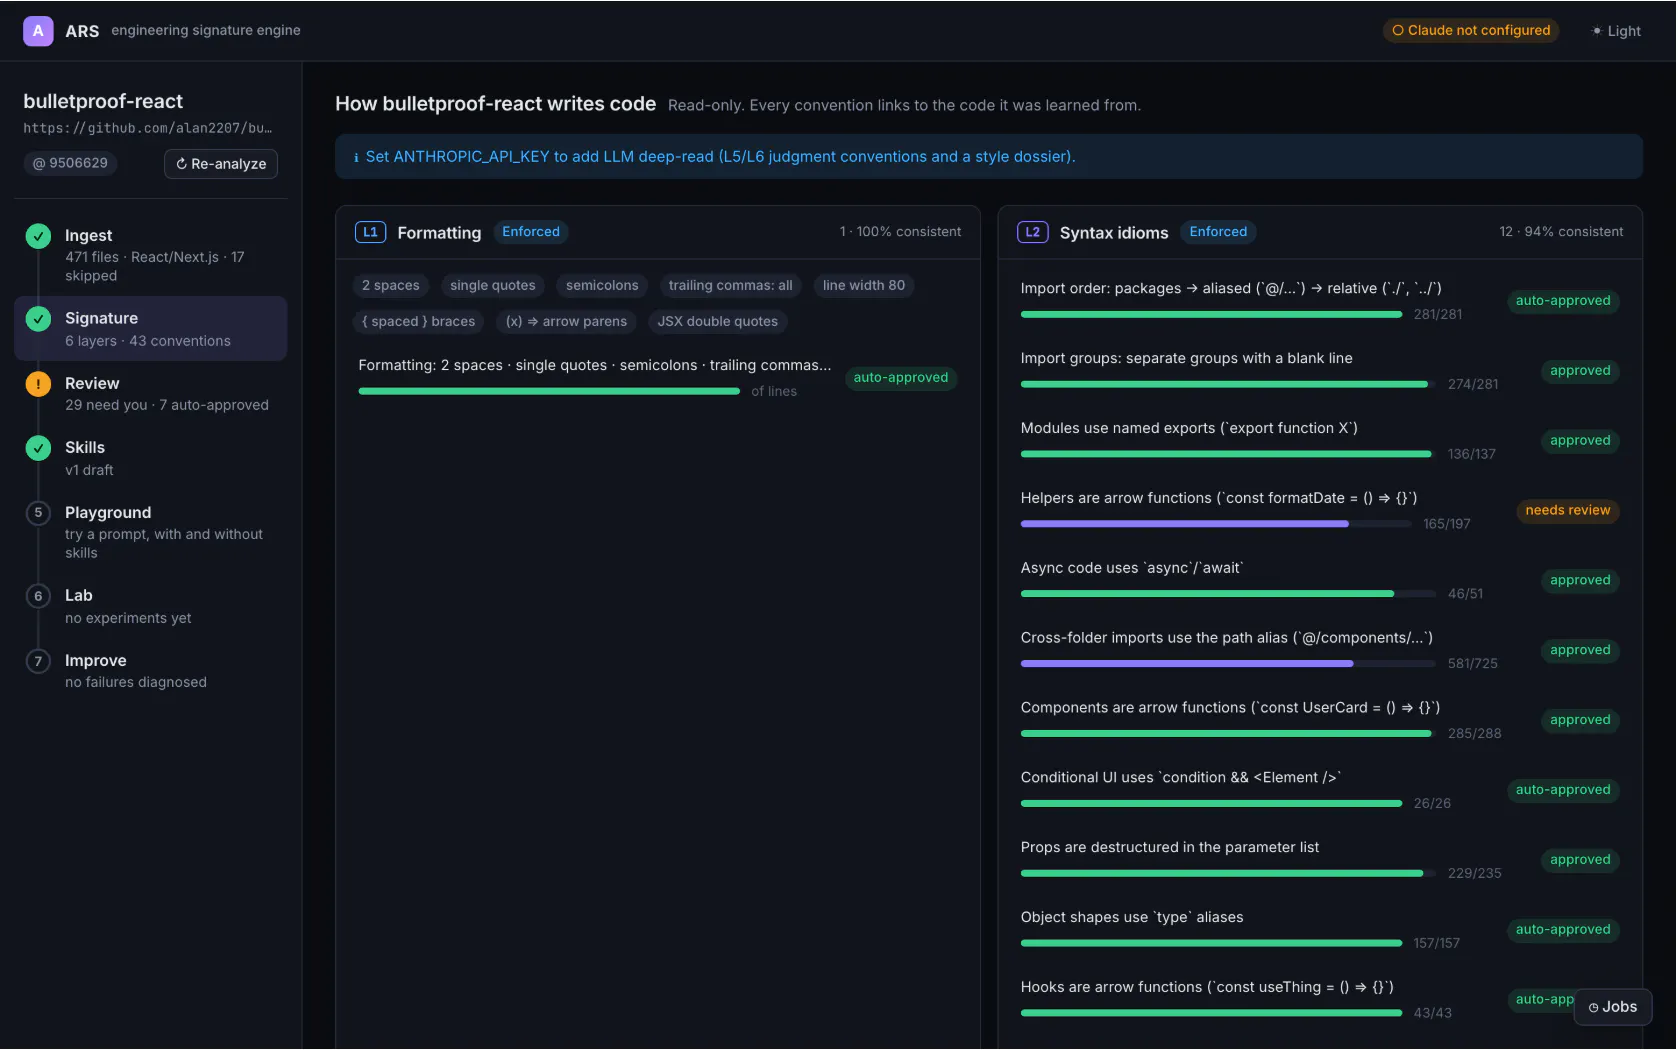Click the purple ARS logo icon
The width and height of the screenshot is (1678, 1050).
coord(38,31)
